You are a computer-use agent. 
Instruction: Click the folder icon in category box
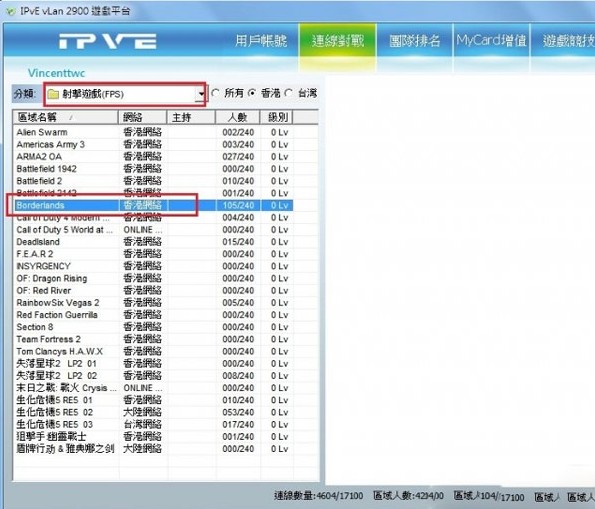coord(53,94)
